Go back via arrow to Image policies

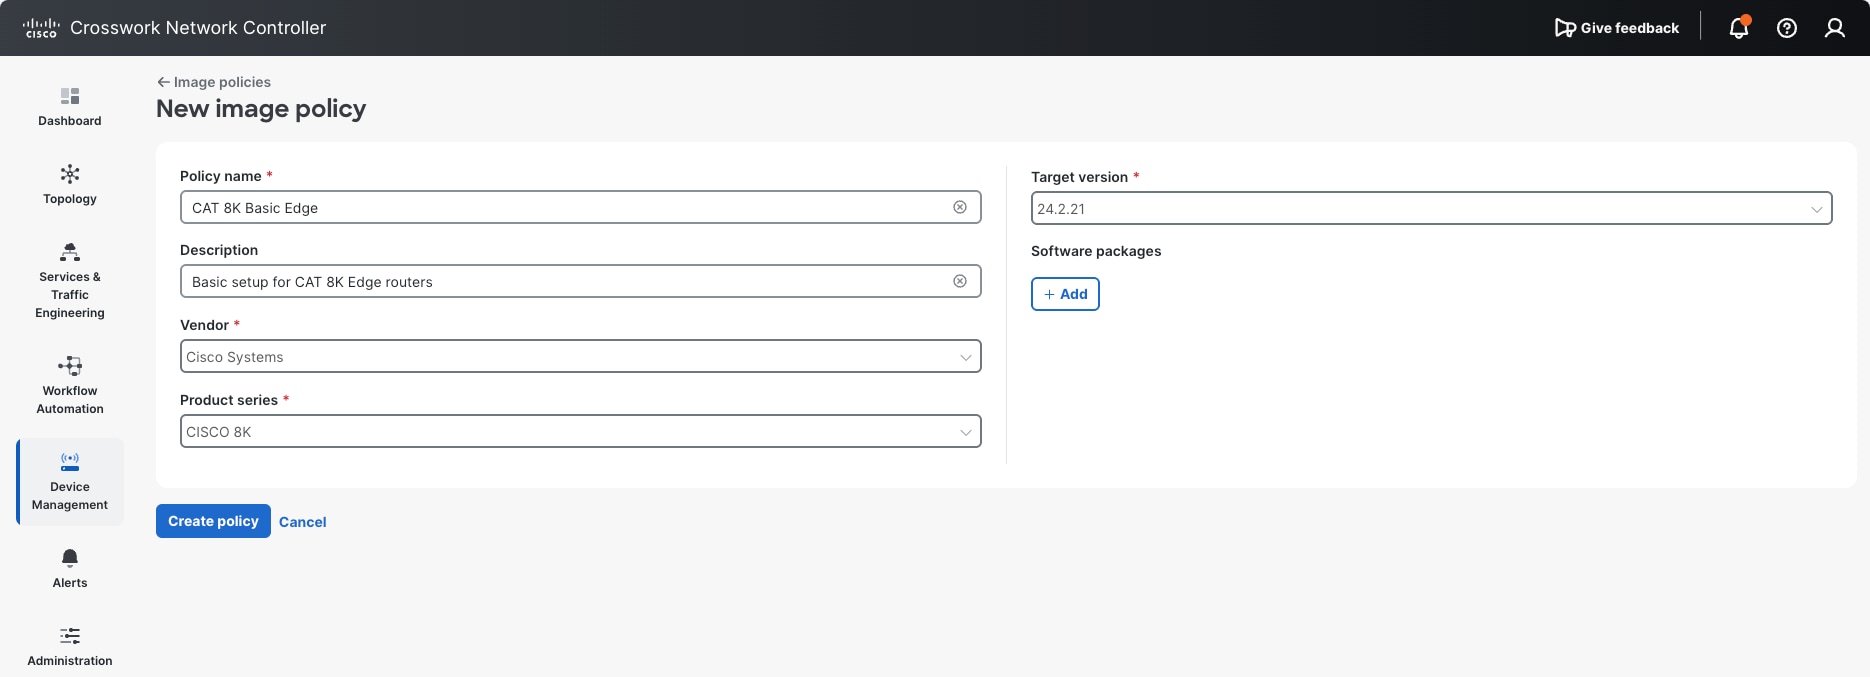(163, 82)
